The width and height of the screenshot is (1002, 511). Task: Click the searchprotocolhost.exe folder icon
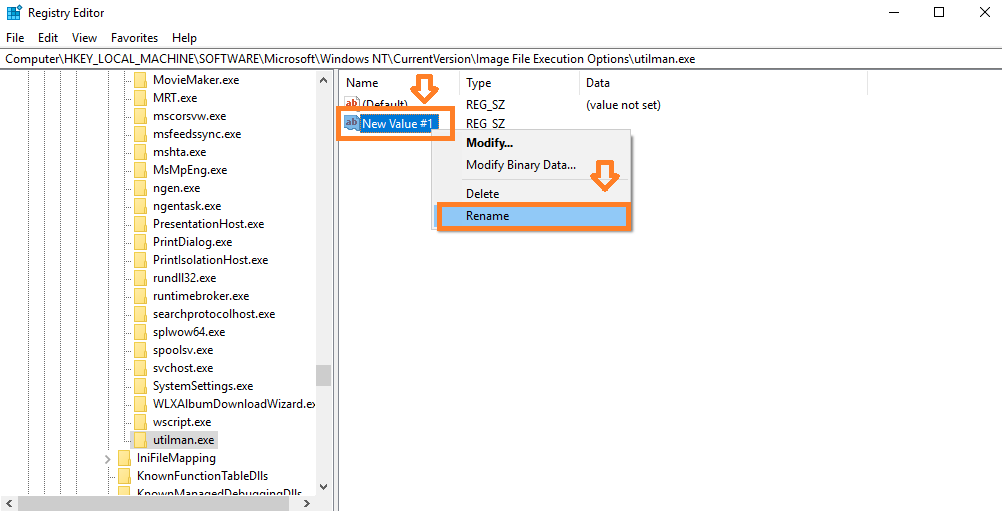click(140, 314)
